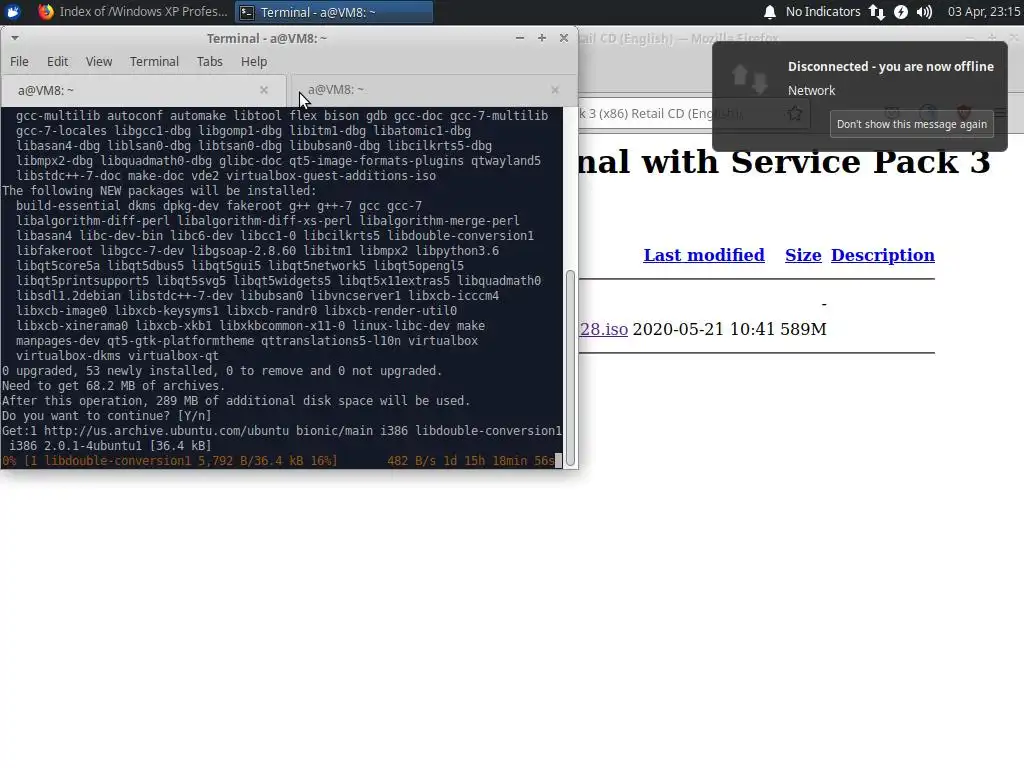This screenshot has width=1024, height=768.
Task: Close the second terminal tab
Action: [554, 90]
